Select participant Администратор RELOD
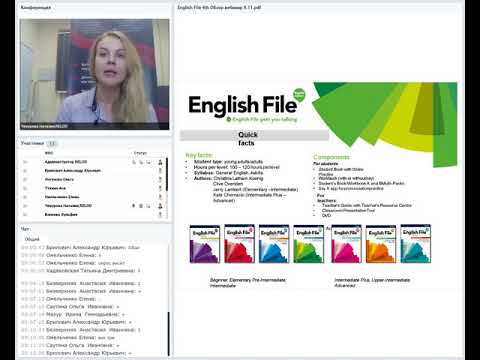Screen dimensions: 480x360 point(66,162)
